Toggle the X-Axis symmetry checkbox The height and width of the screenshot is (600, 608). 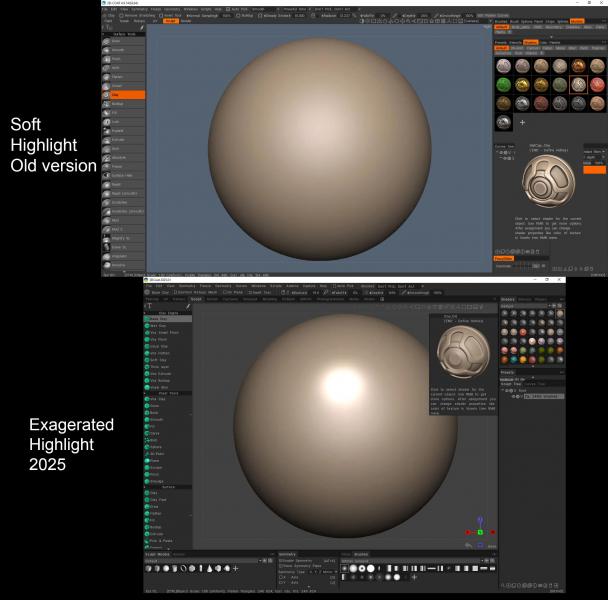pyautogui.click(x=281, y=577)
